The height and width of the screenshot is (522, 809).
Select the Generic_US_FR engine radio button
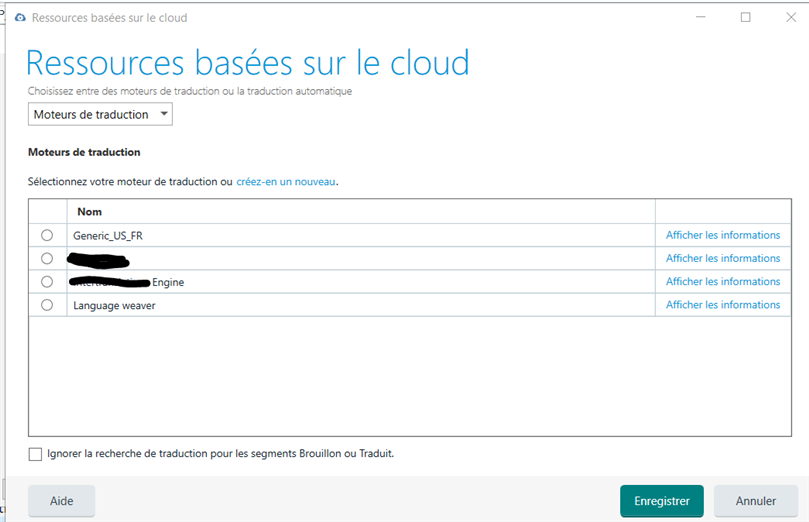click(47, 235)
